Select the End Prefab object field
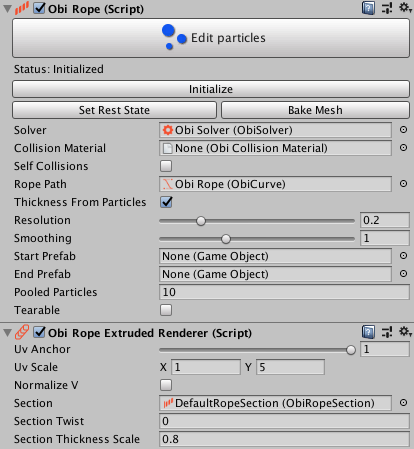 click(x=275, y=274)
